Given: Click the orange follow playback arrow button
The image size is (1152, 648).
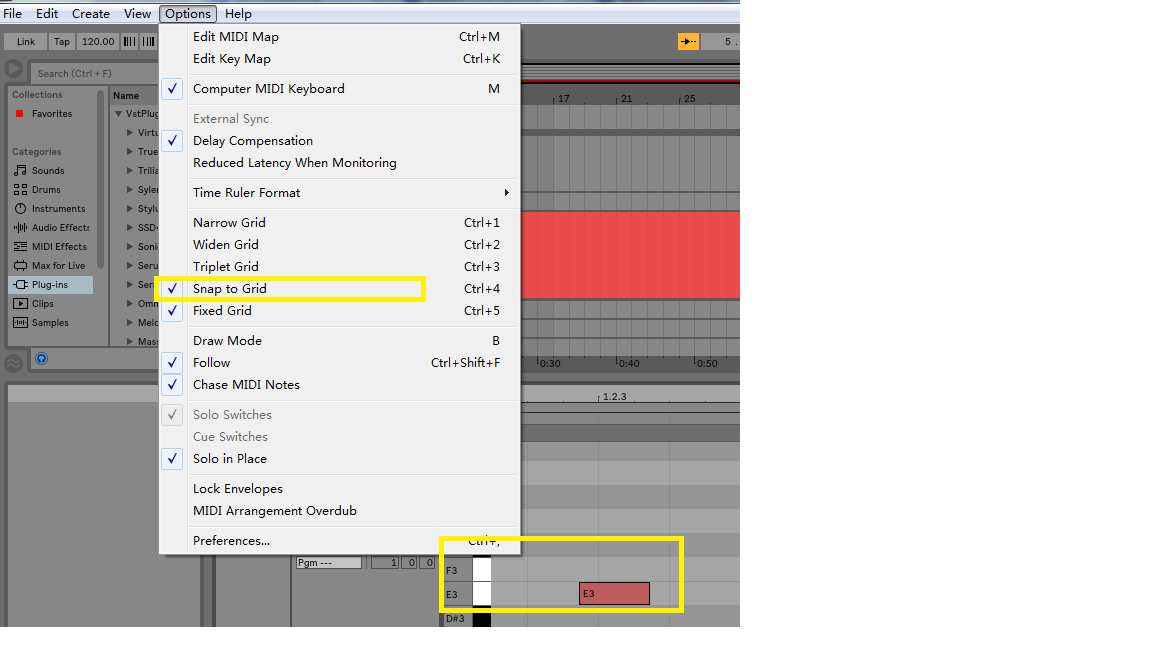Looking at the screenshot, I should coord(688,41).
